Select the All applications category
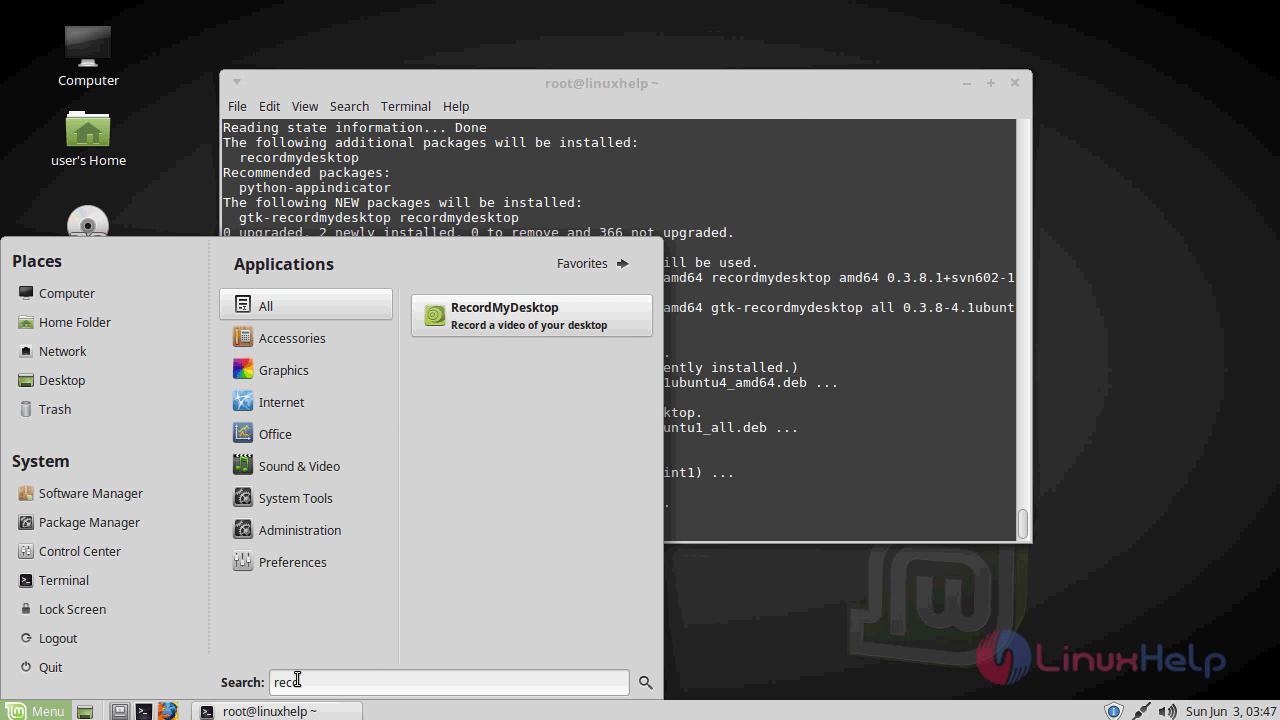This screenshot has height=720, width=1280. coord(306,306)
